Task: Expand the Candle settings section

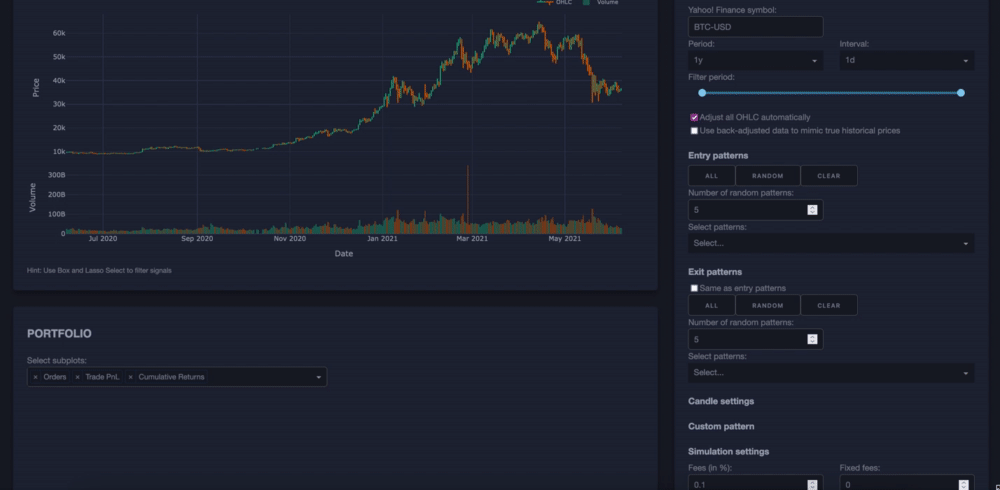Action: 721,401
